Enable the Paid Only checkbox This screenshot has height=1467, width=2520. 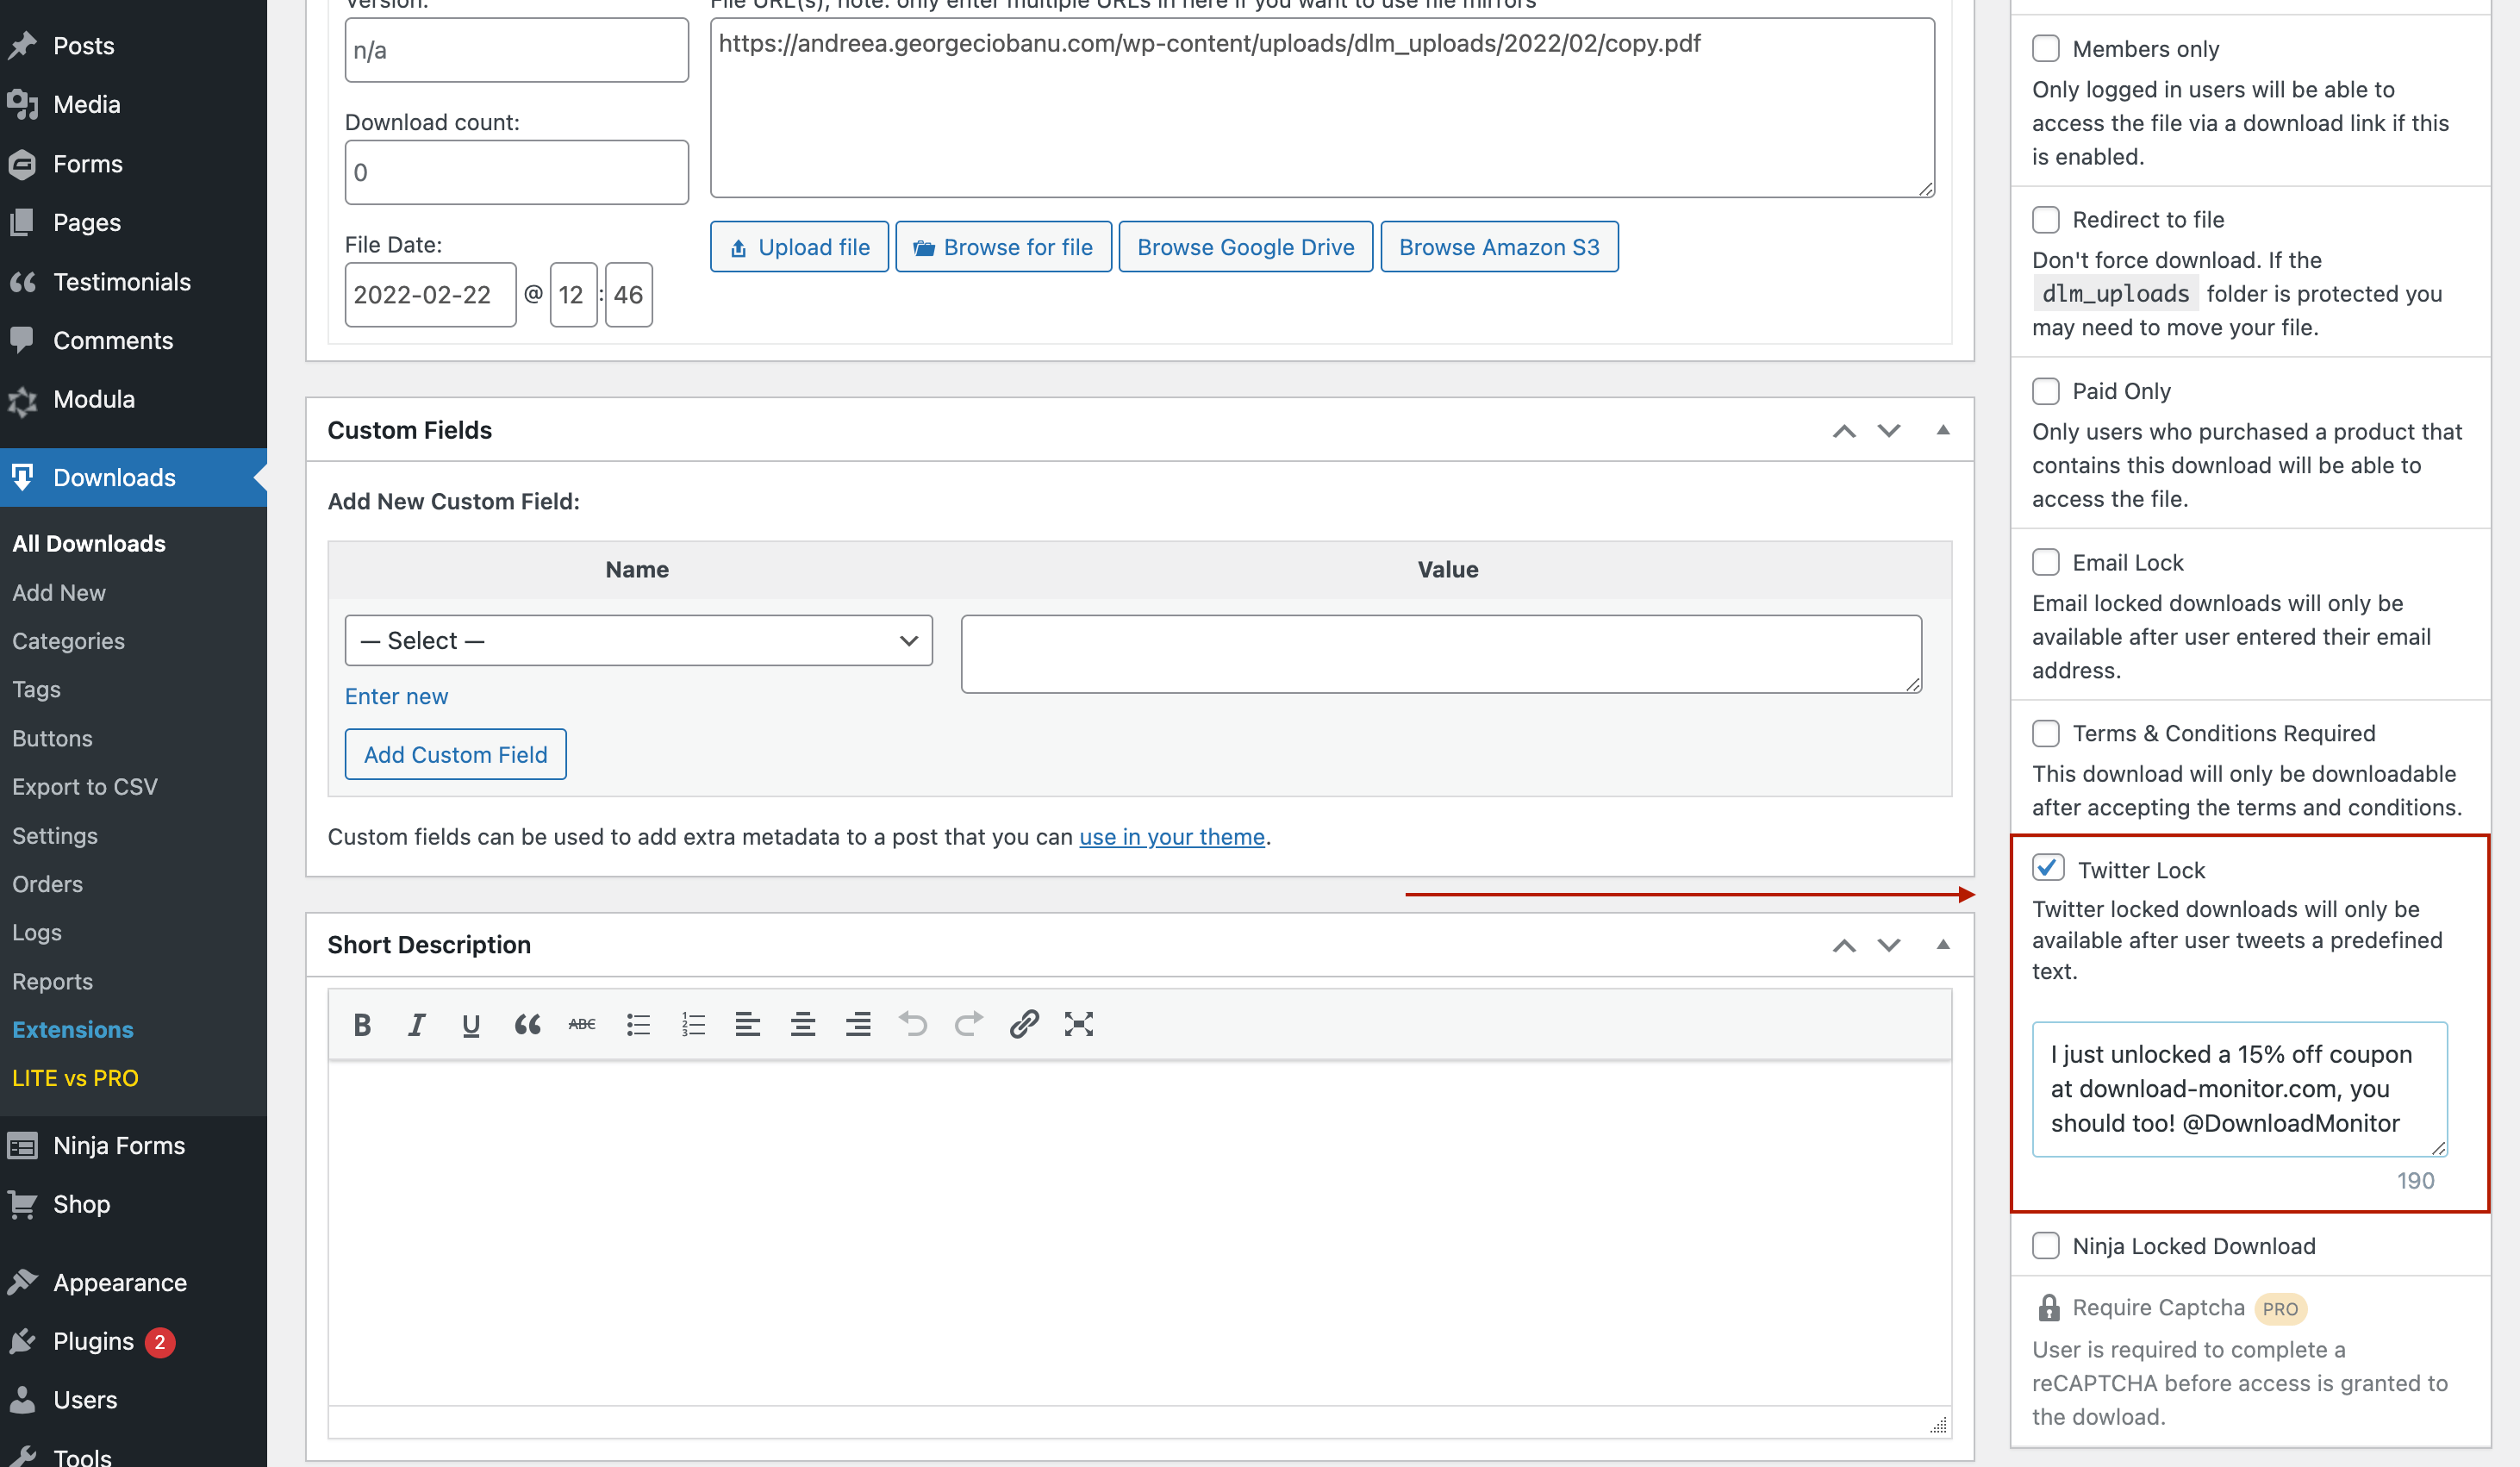click(2046, 390)
